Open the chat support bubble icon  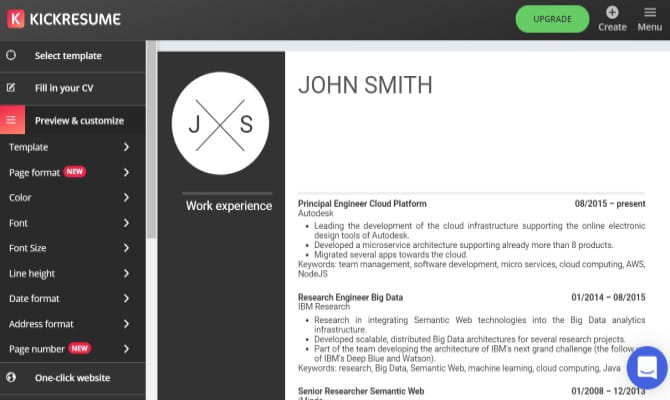(x=647, y=368)
